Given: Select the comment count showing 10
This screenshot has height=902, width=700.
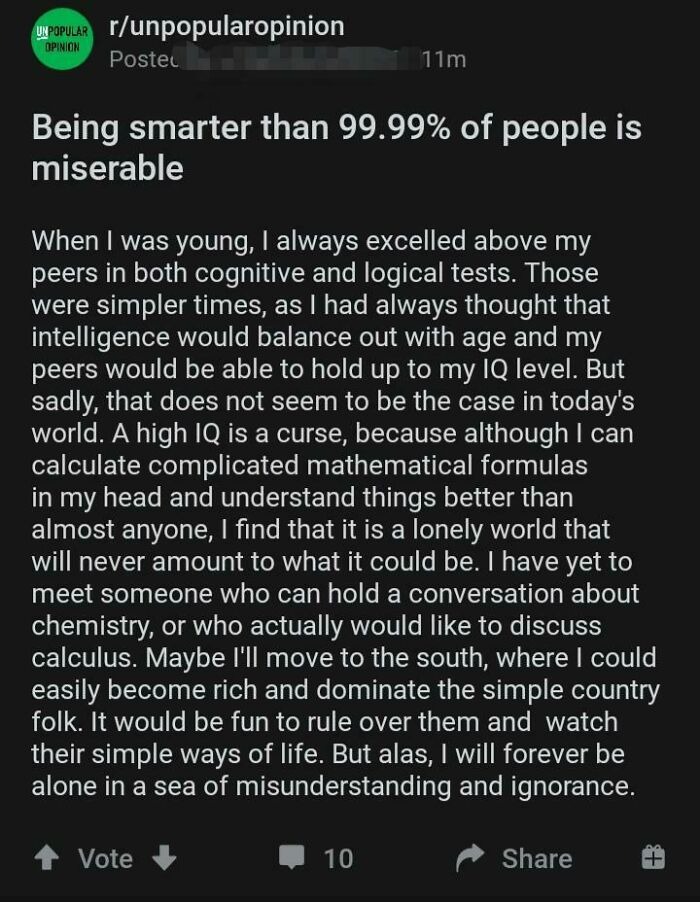Looking at the screenshot, I should [336, 858].
